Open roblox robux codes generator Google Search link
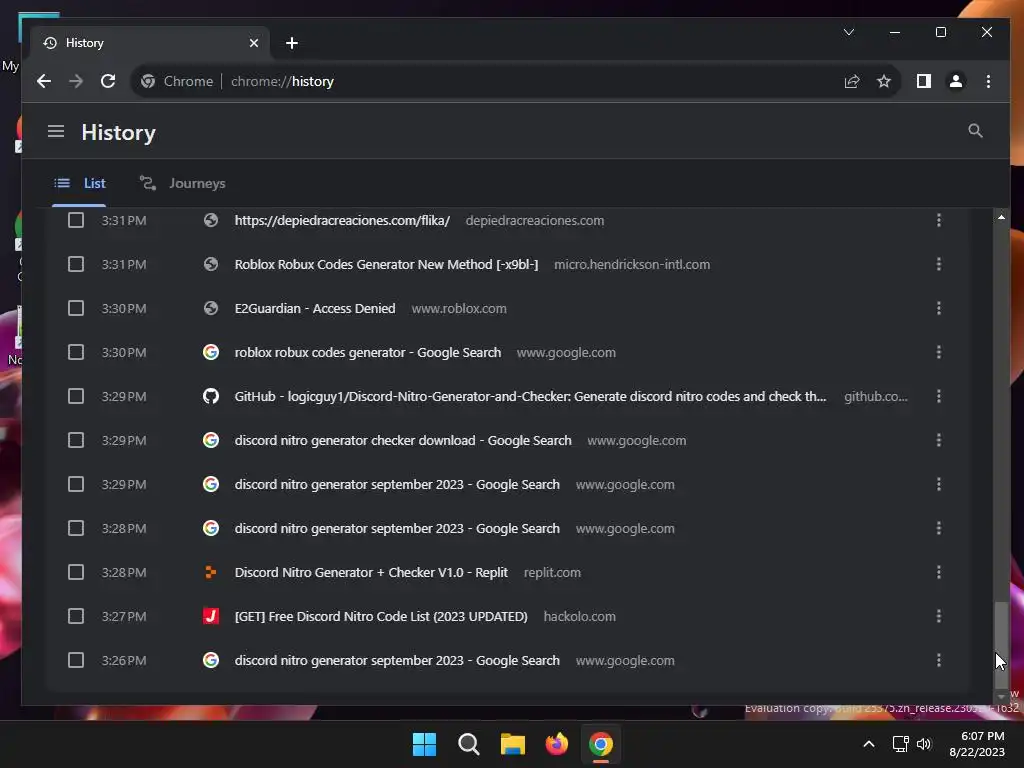Viewport: 1024px width, 768px height. [x=368, y=352]
